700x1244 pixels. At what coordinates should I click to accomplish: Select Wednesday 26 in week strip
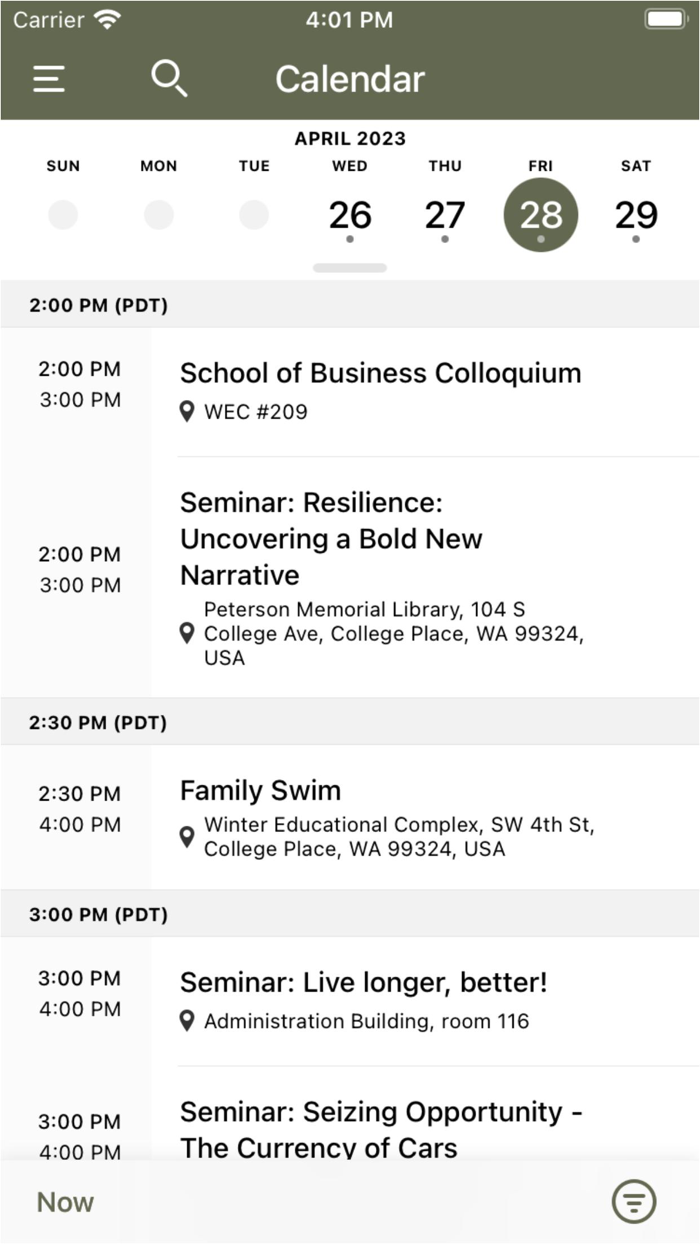pos(350,215)
